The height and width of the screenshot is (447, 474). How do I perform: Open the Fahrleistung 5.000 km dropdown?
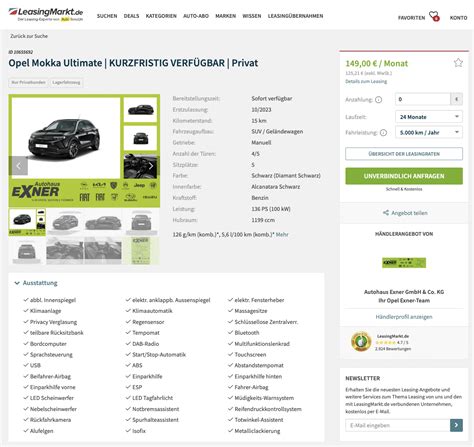point(429,132)
